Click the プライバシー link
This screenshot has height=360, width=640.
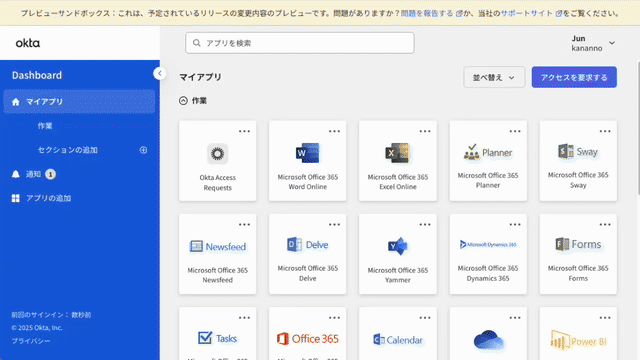click(x=31, y=341)
